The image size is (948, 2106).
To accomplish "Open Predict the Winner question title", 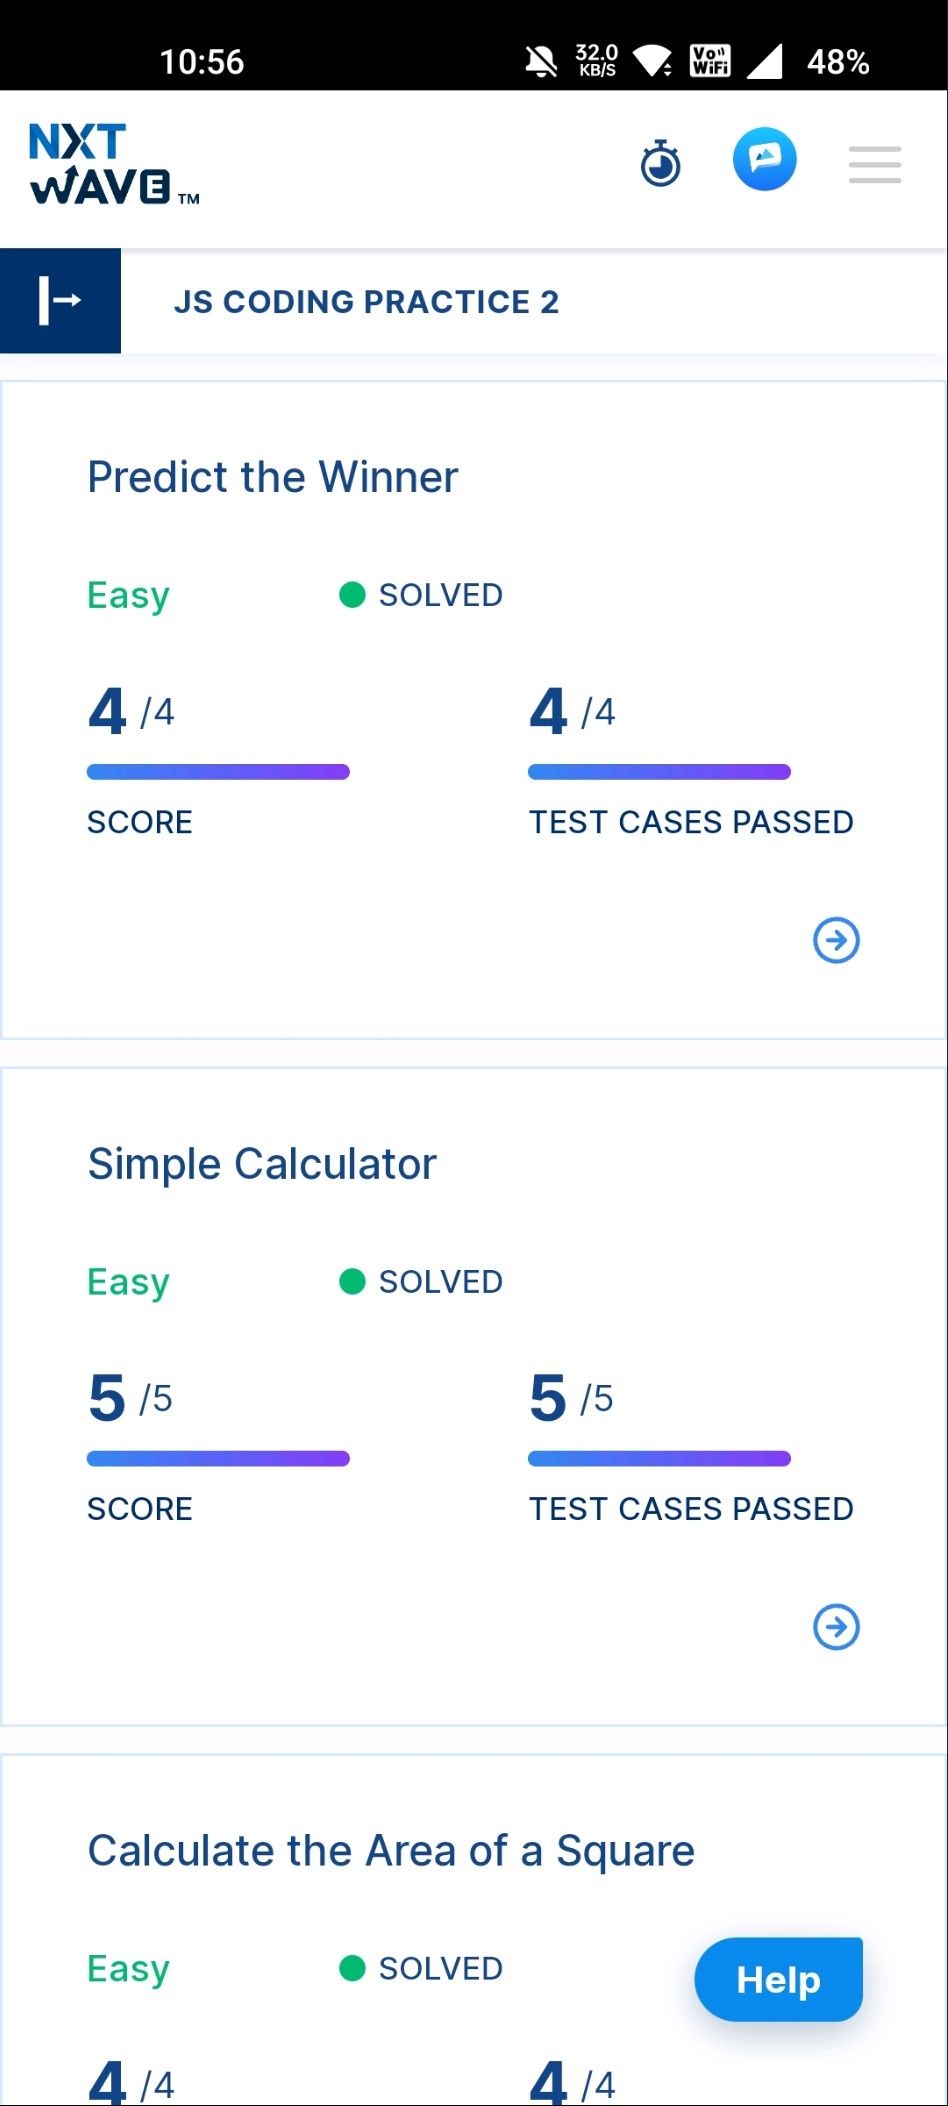I will [x=272, y=477].
